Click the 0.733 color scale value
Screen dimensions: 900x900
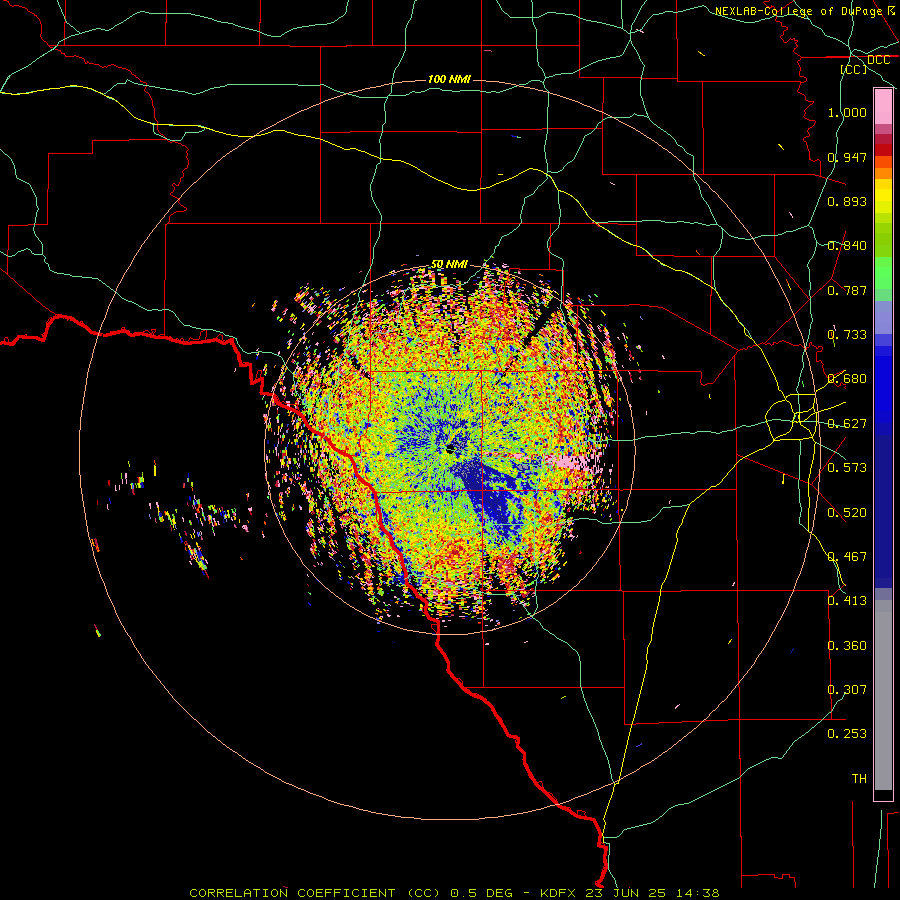coord(847,335)
